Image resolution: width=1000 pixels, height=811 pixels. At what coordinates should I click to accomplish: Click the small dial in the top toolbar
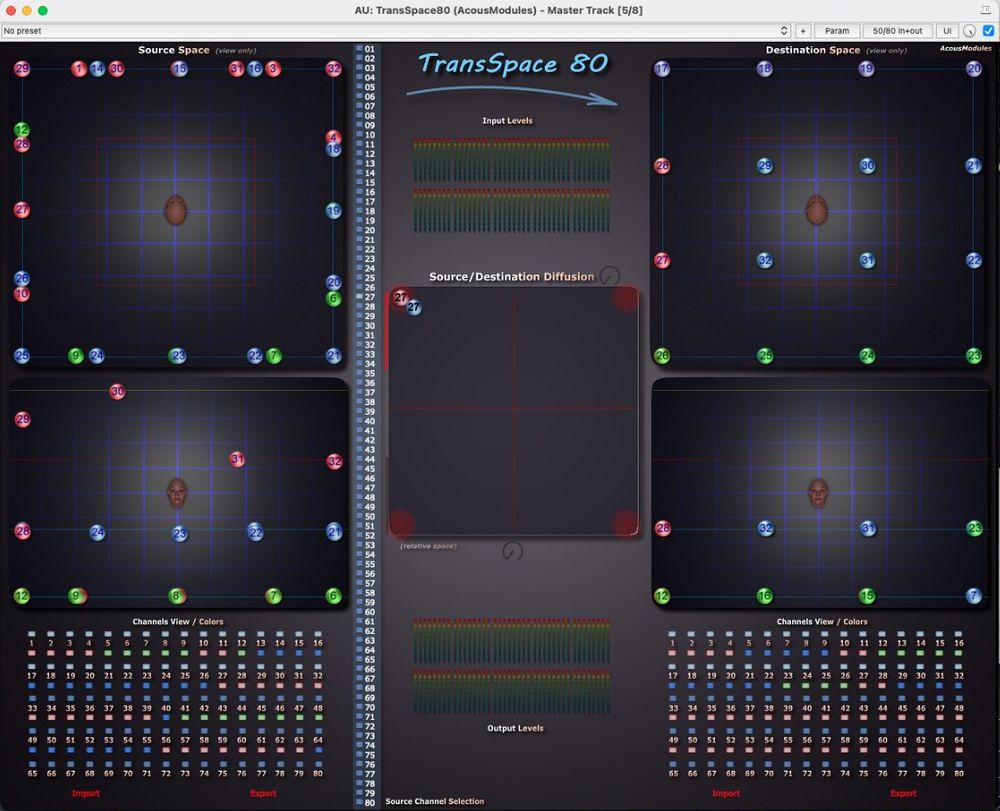coord(969,31)
